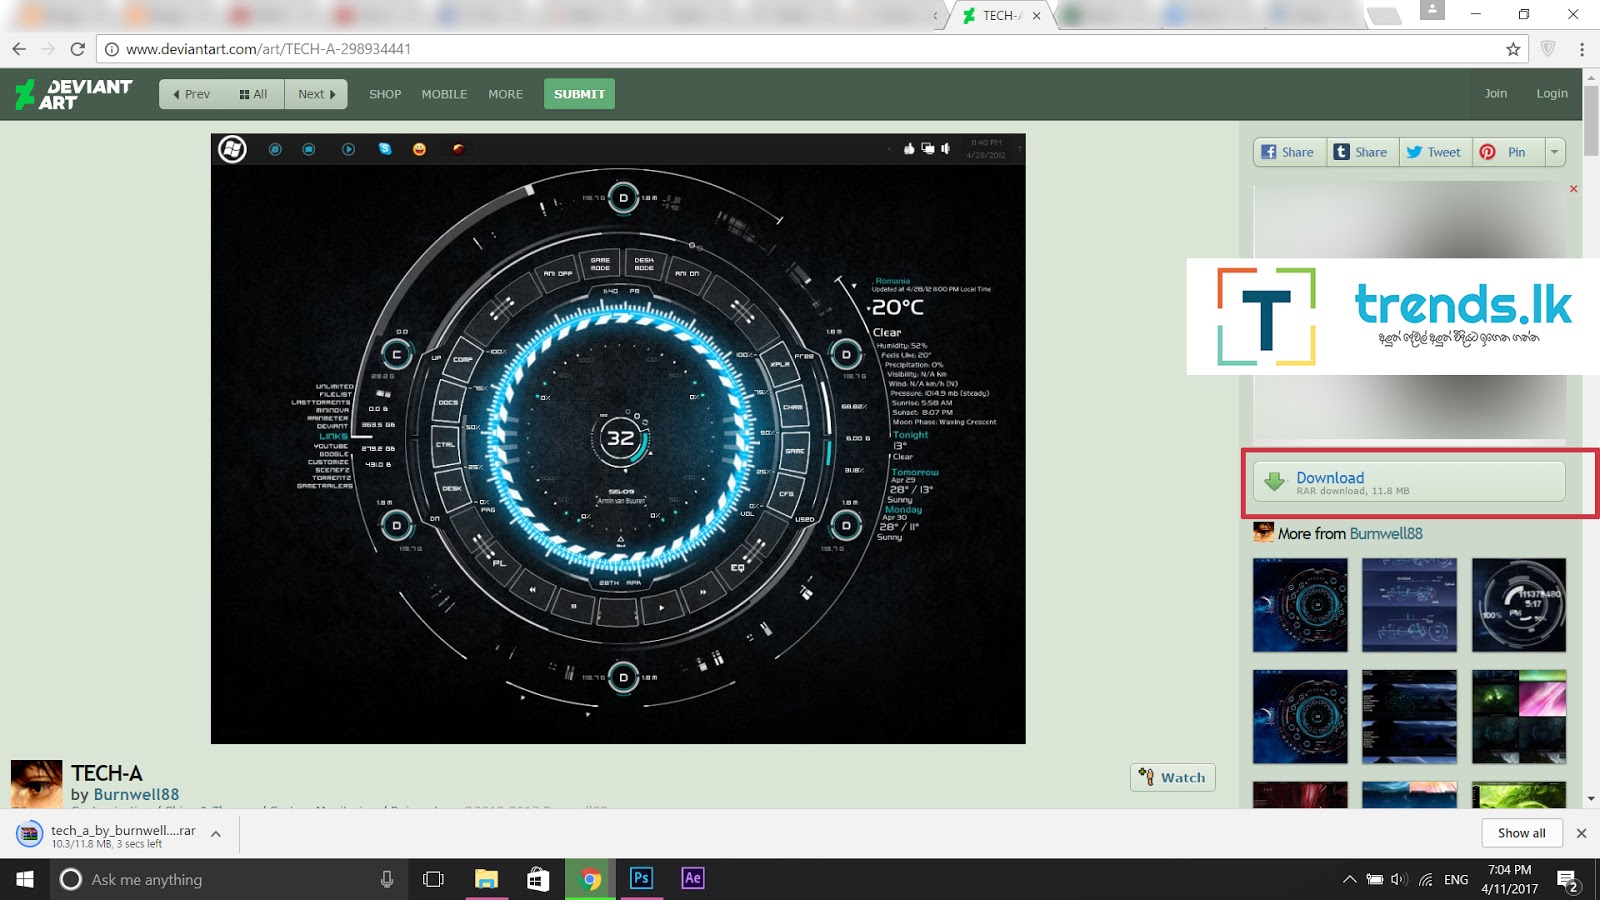The image size is (1600, 900).
Task: Go to Next deviation
Action: point(316,94)
